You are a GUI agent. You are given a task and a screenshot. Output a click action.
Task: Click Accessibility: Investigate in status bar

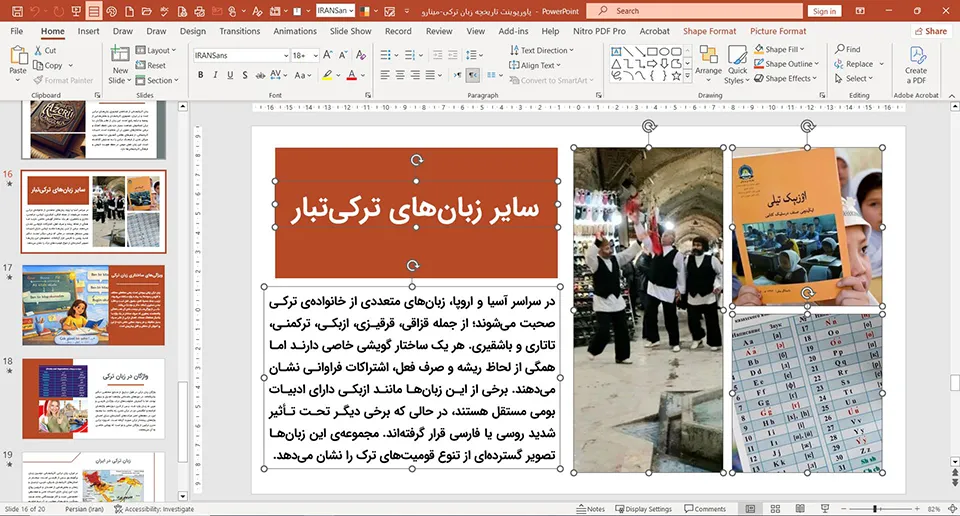click(154, 509)
